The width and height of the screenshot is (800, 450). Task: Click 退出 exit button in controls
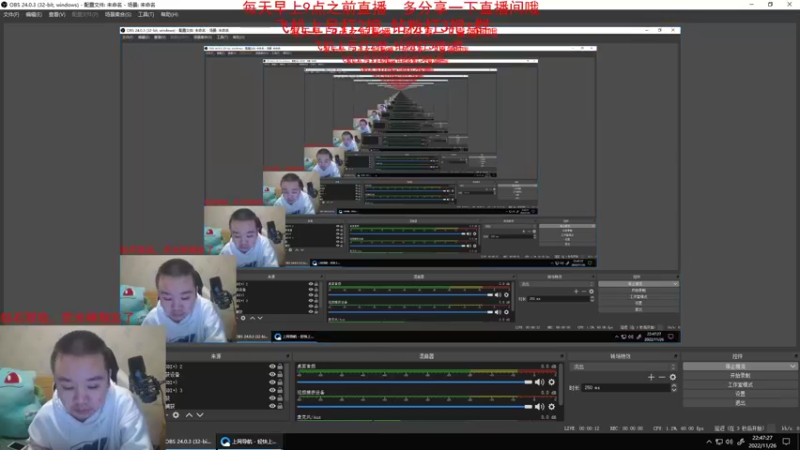[740, 403]
